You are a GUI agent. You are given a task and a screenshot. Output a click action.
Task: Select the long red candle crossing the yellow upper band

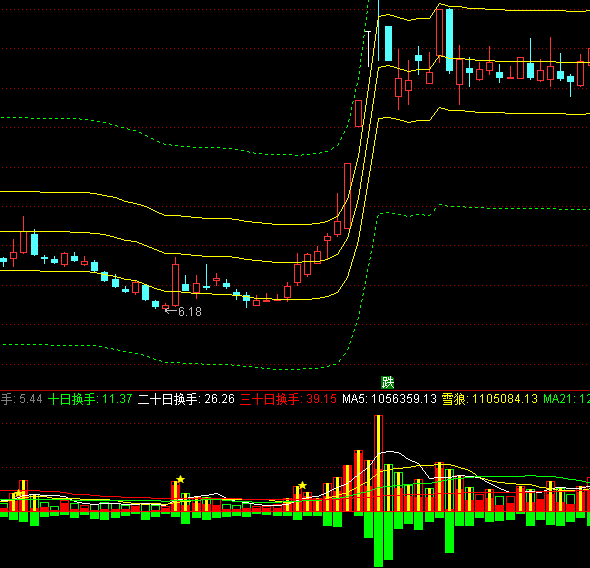(347, 196)
